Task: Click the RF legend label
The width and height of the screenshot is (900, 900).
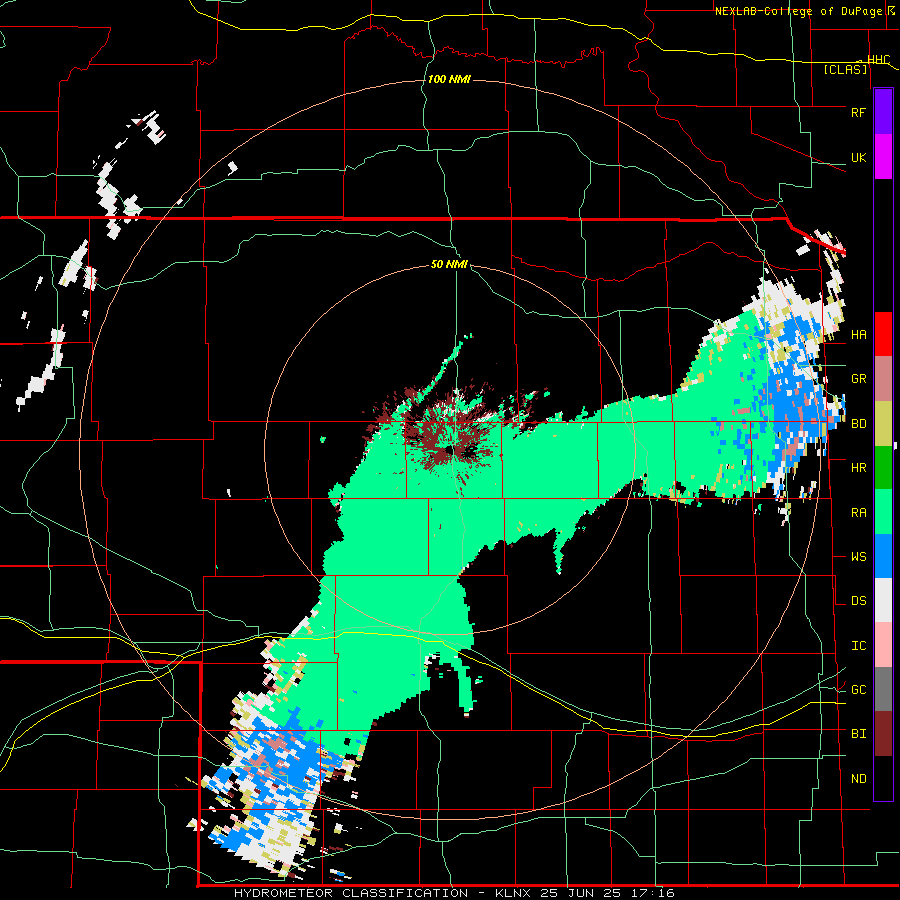Action: click(858, 112)
